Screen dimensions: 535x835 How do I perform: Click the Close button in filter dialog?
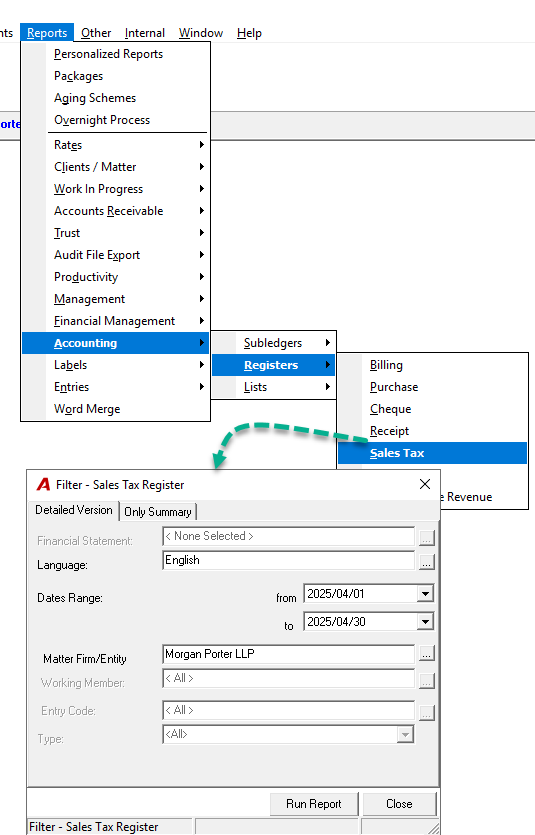coord(399,804)
